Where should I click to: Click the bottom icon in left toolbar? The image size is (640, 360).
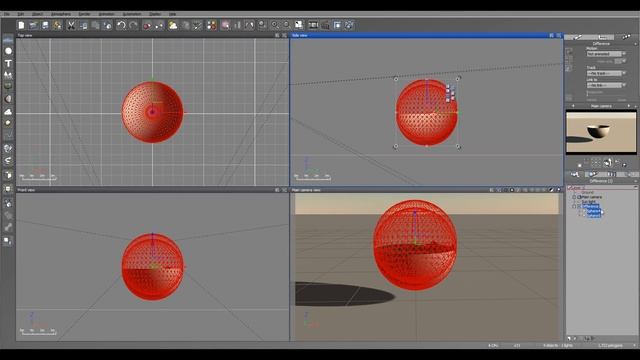point(8,240)
